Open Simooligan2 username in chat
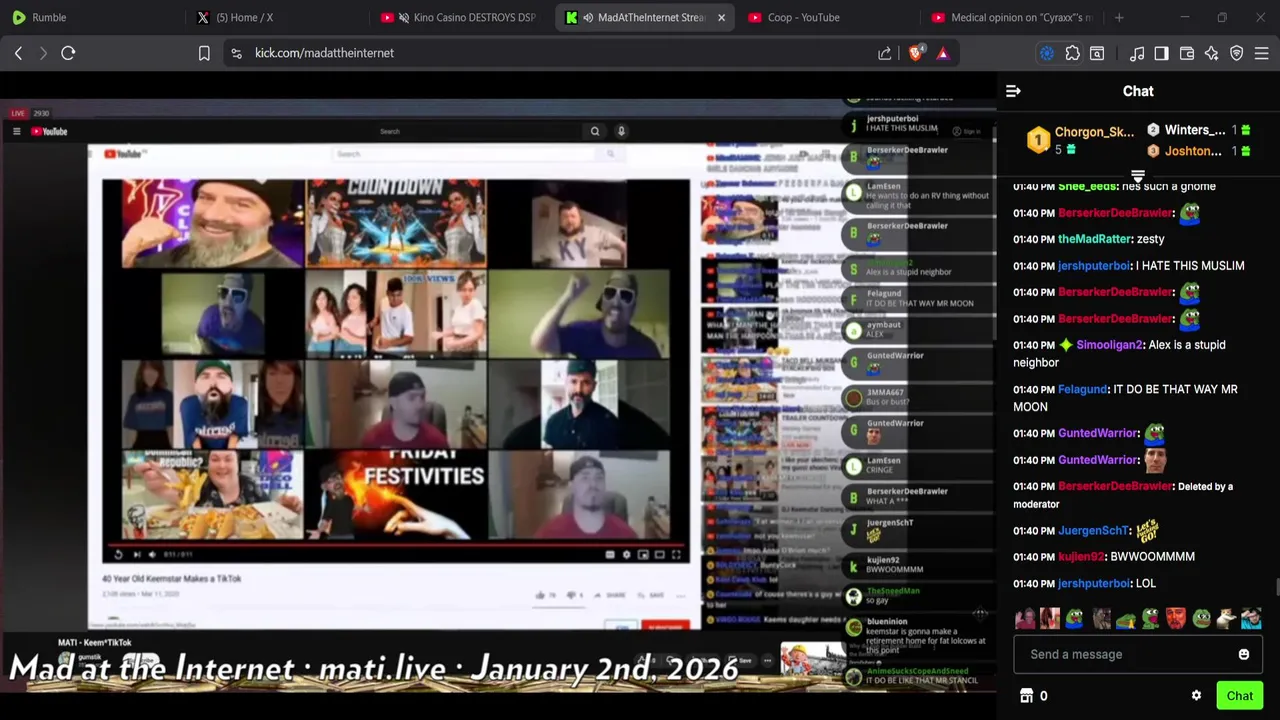The height and width of the screenshot is (720, 1280). (1109, 345)
